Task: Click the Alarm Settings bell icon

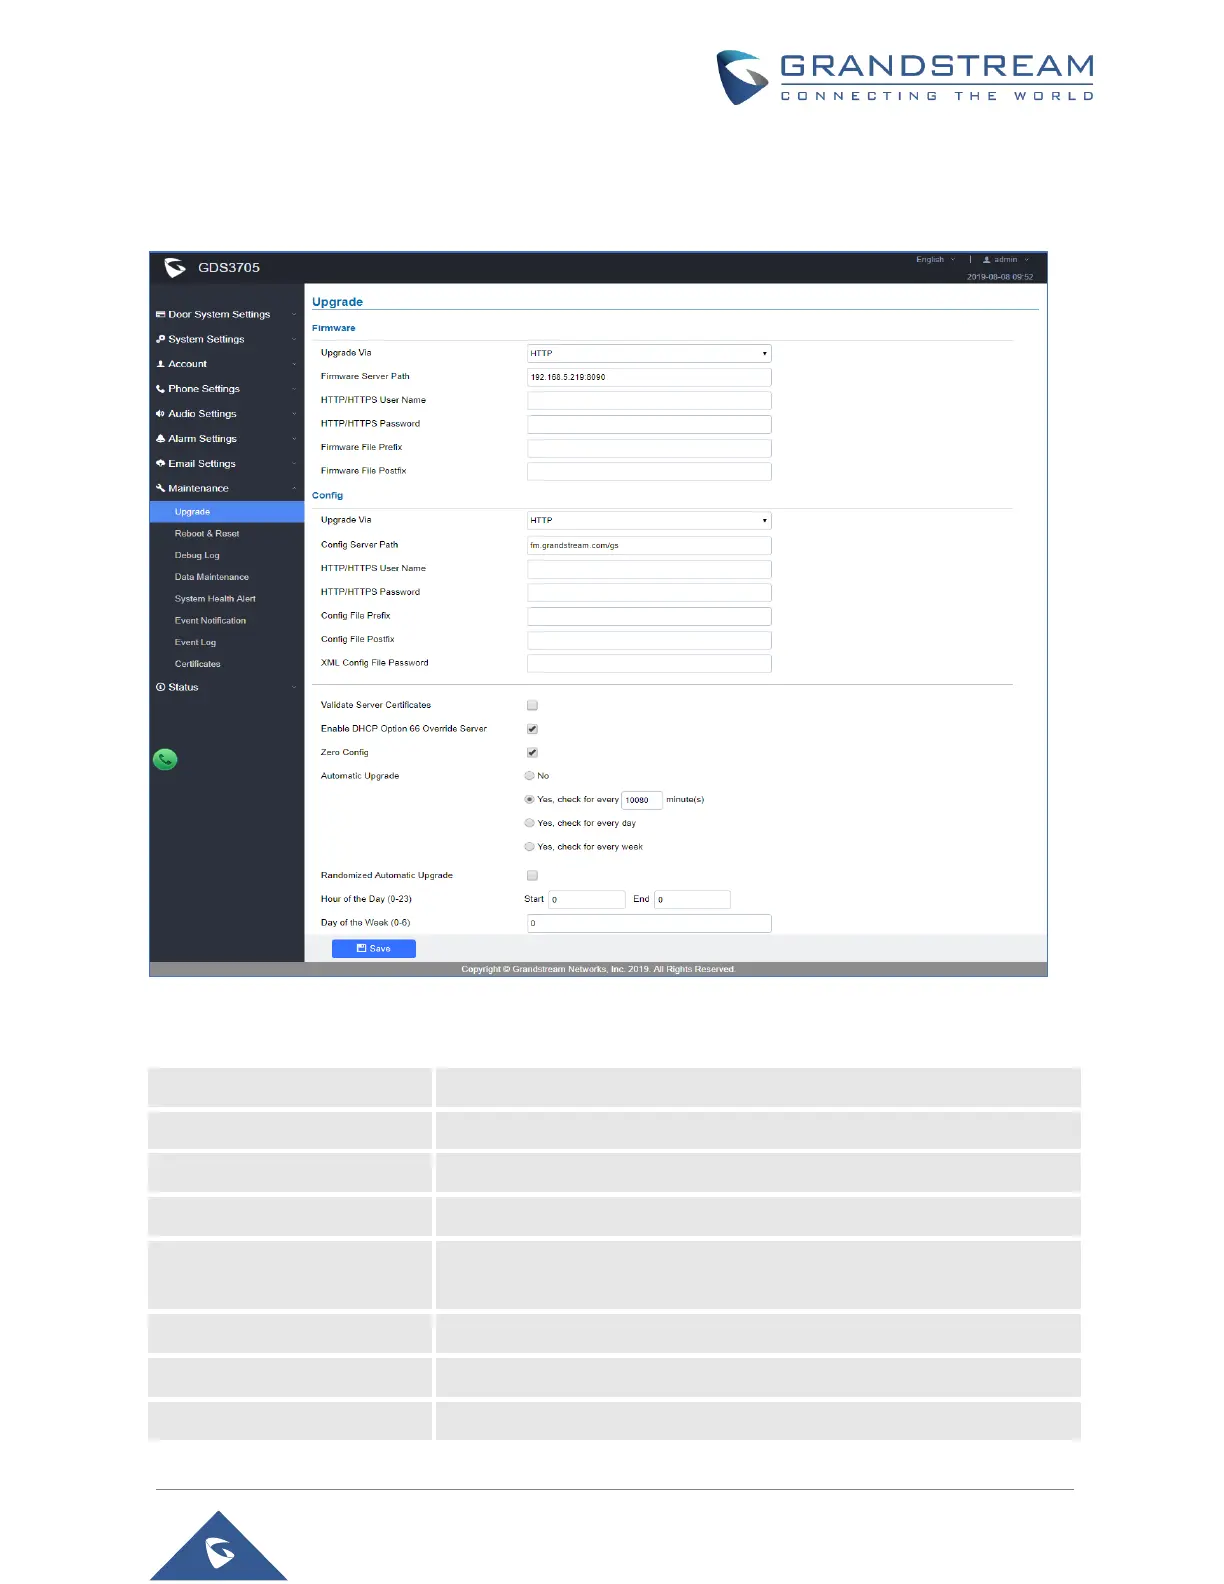Action: (160, 438)
